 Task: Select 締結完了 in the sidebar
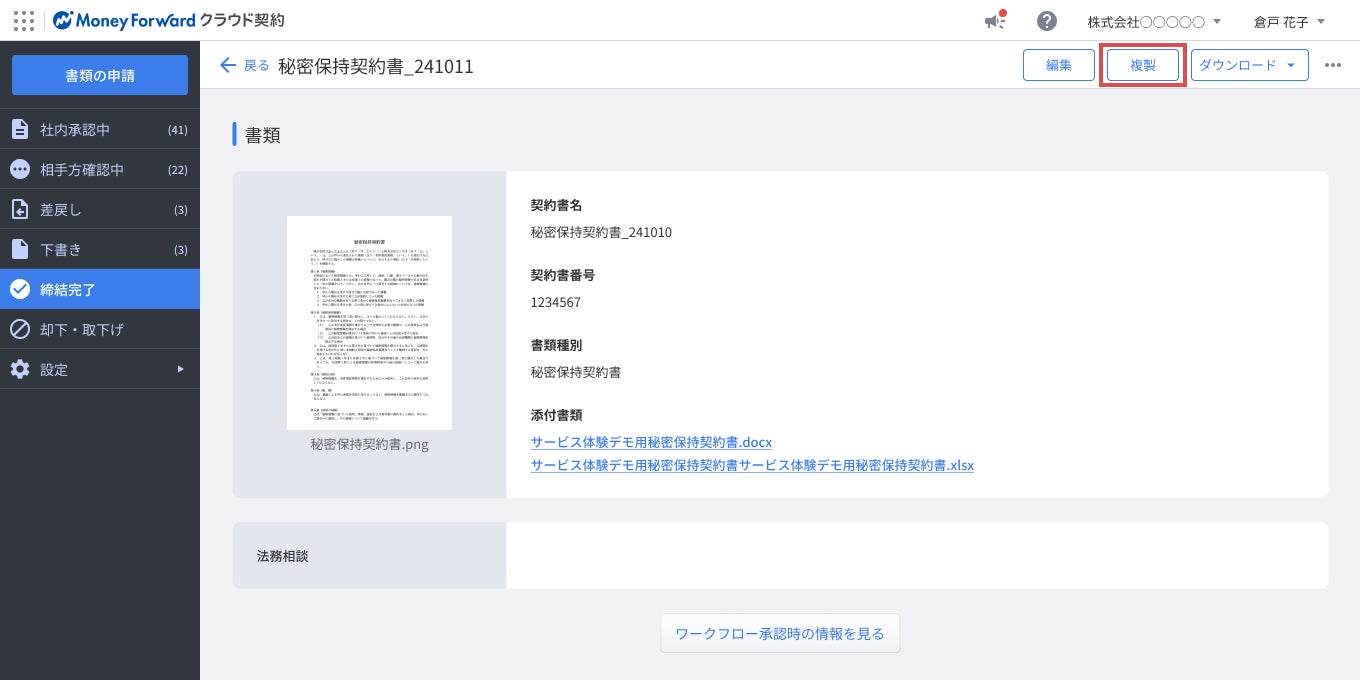coord(100,289)
